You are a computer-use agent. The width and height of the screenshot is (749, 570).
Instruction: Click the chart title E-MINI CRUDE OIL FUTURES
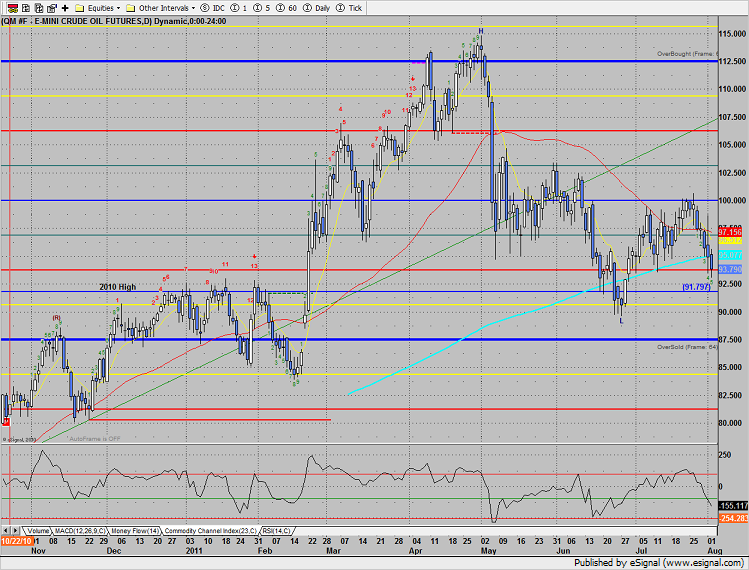87,22
